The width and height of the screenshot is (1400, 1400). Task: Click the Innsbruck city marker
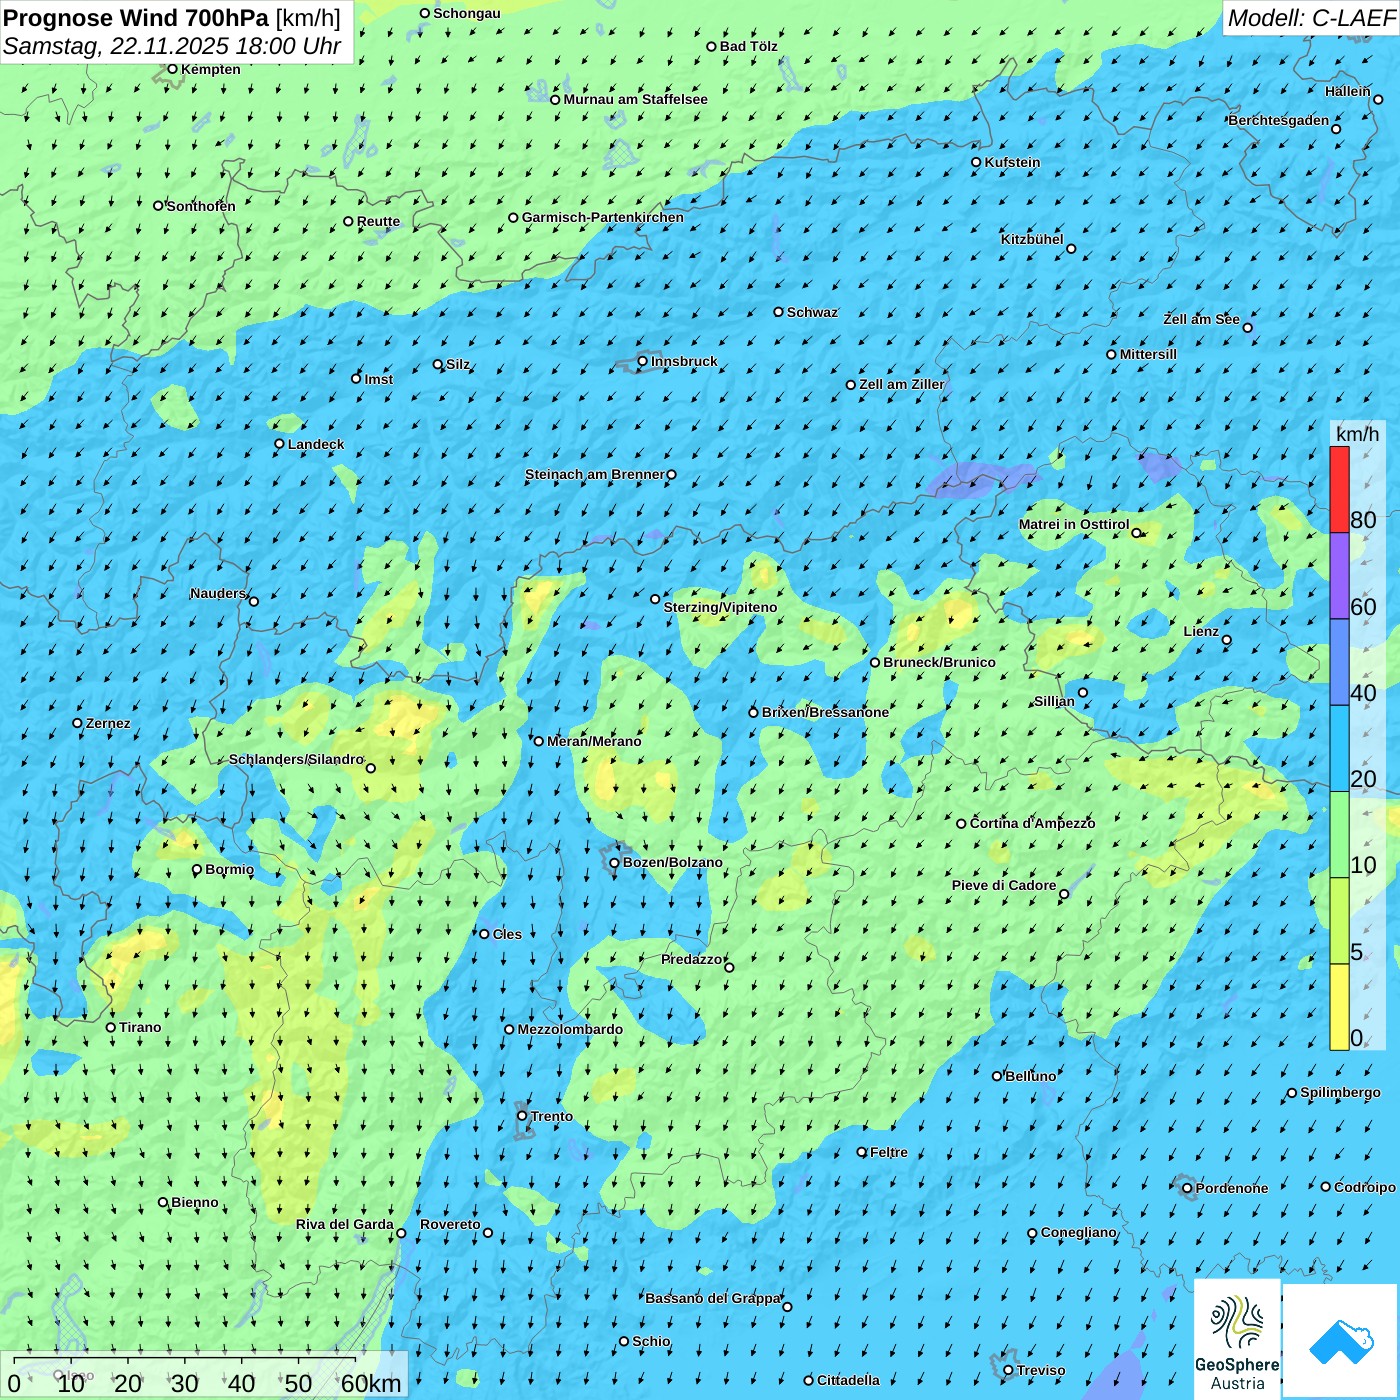click(x=643, y=361)
